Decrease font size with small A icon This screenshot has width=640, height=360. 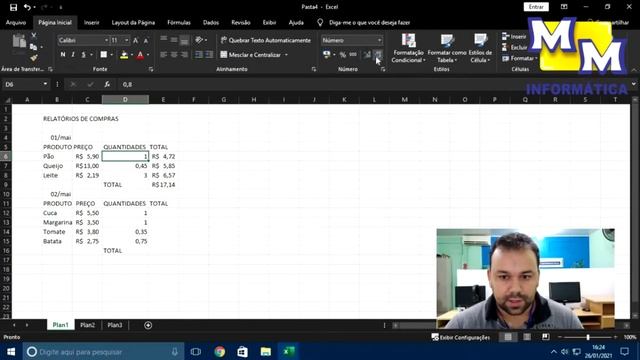pyautogui.click(x=146, y=40)
